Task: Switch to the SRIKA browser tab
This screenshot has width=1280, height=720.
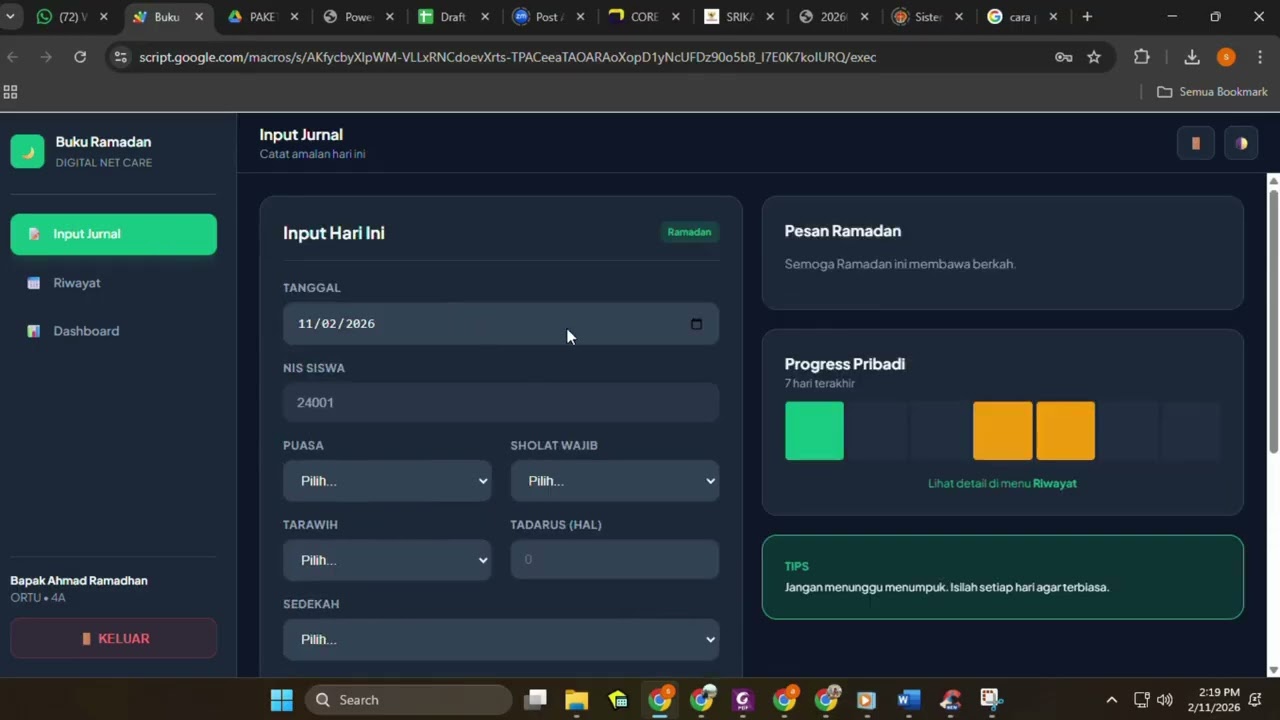Action: [x=740, y=17]
